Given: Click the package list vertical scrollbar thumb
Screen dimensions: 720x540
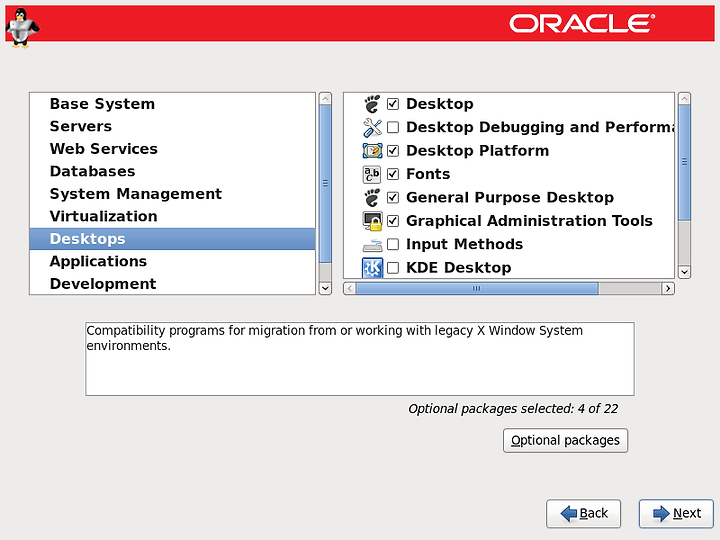Looking at the screenshot, I should 684,163.
